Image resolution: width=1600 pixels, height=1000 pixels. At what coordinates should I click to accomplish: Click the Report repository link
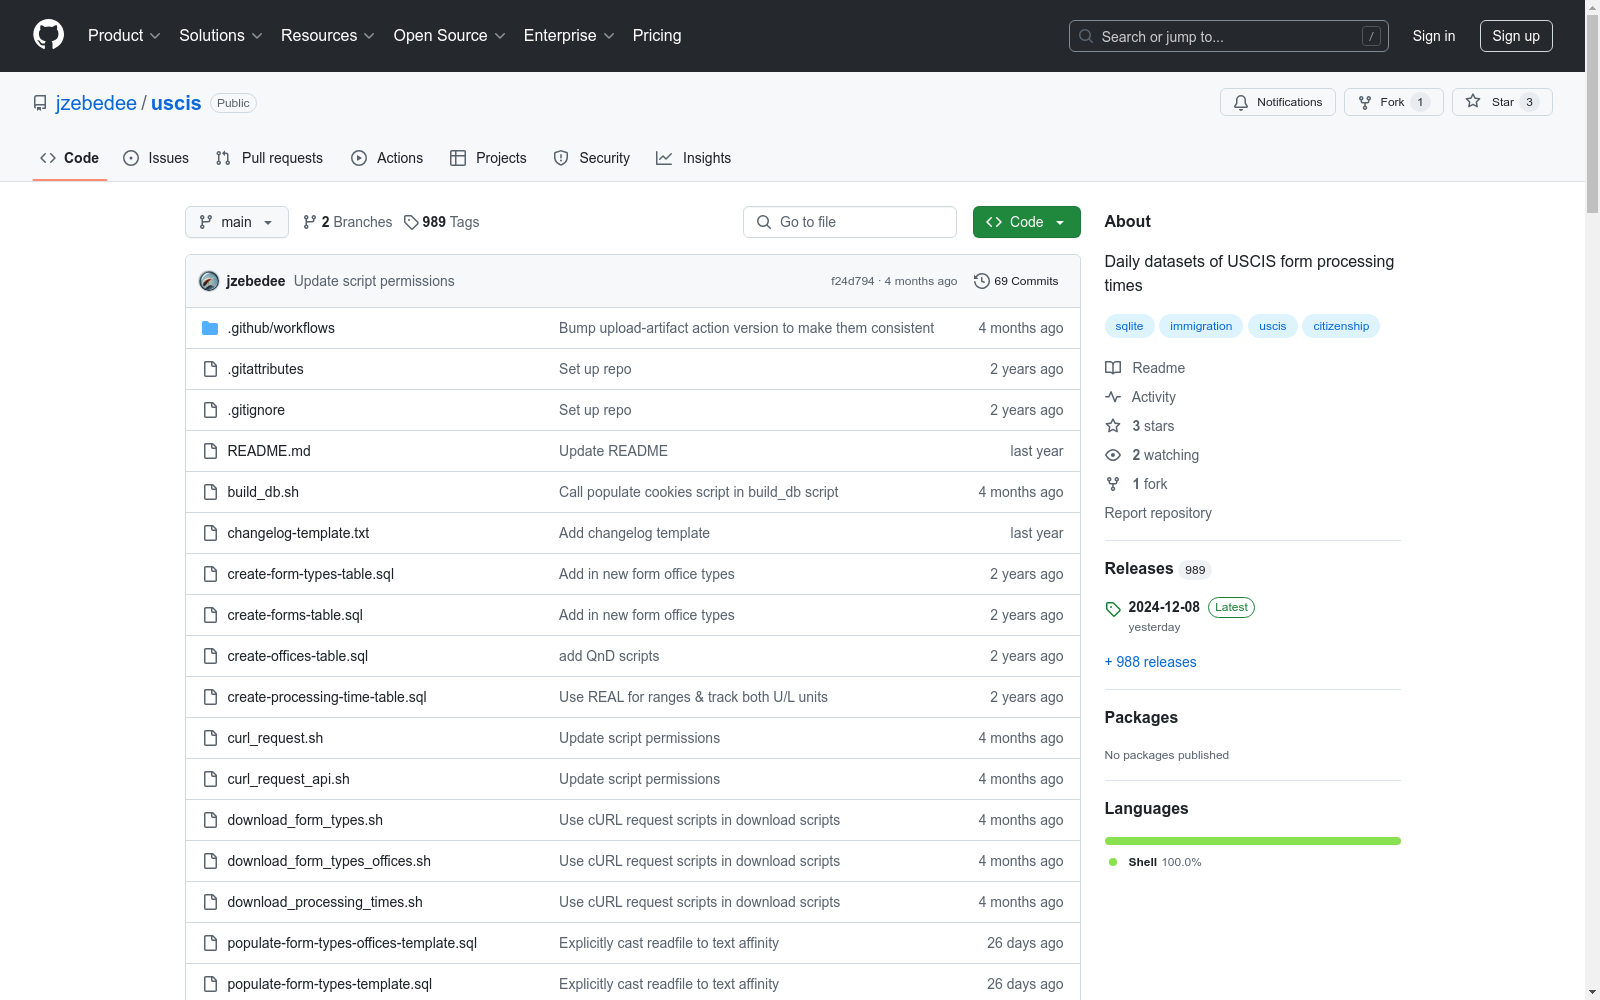[1158, 513]
